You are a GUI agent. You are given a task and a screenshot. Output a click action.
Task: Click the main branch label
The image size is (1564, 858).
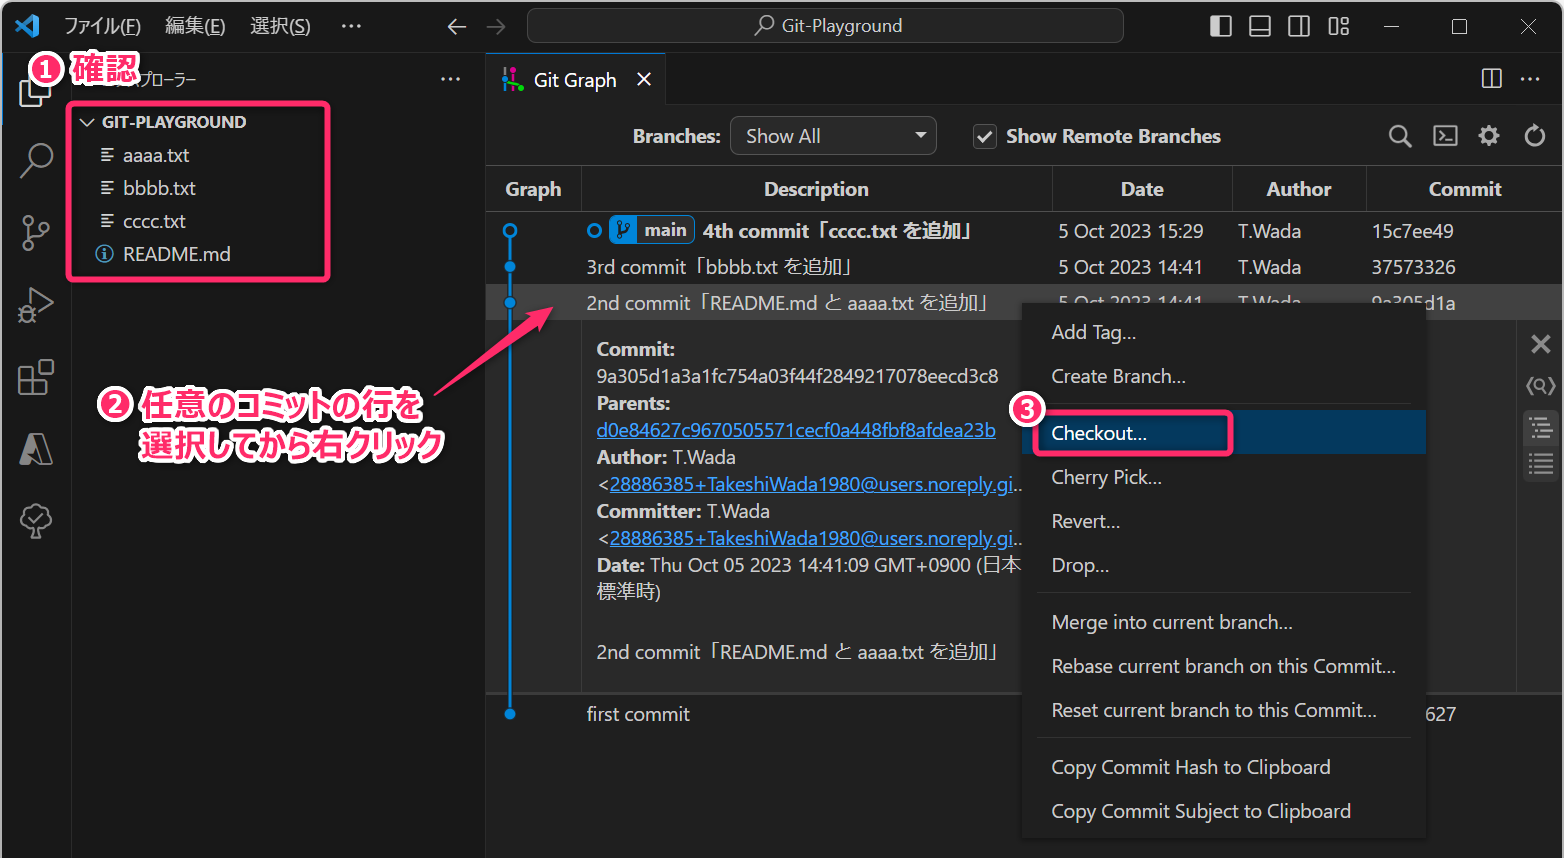coord(664,230)
